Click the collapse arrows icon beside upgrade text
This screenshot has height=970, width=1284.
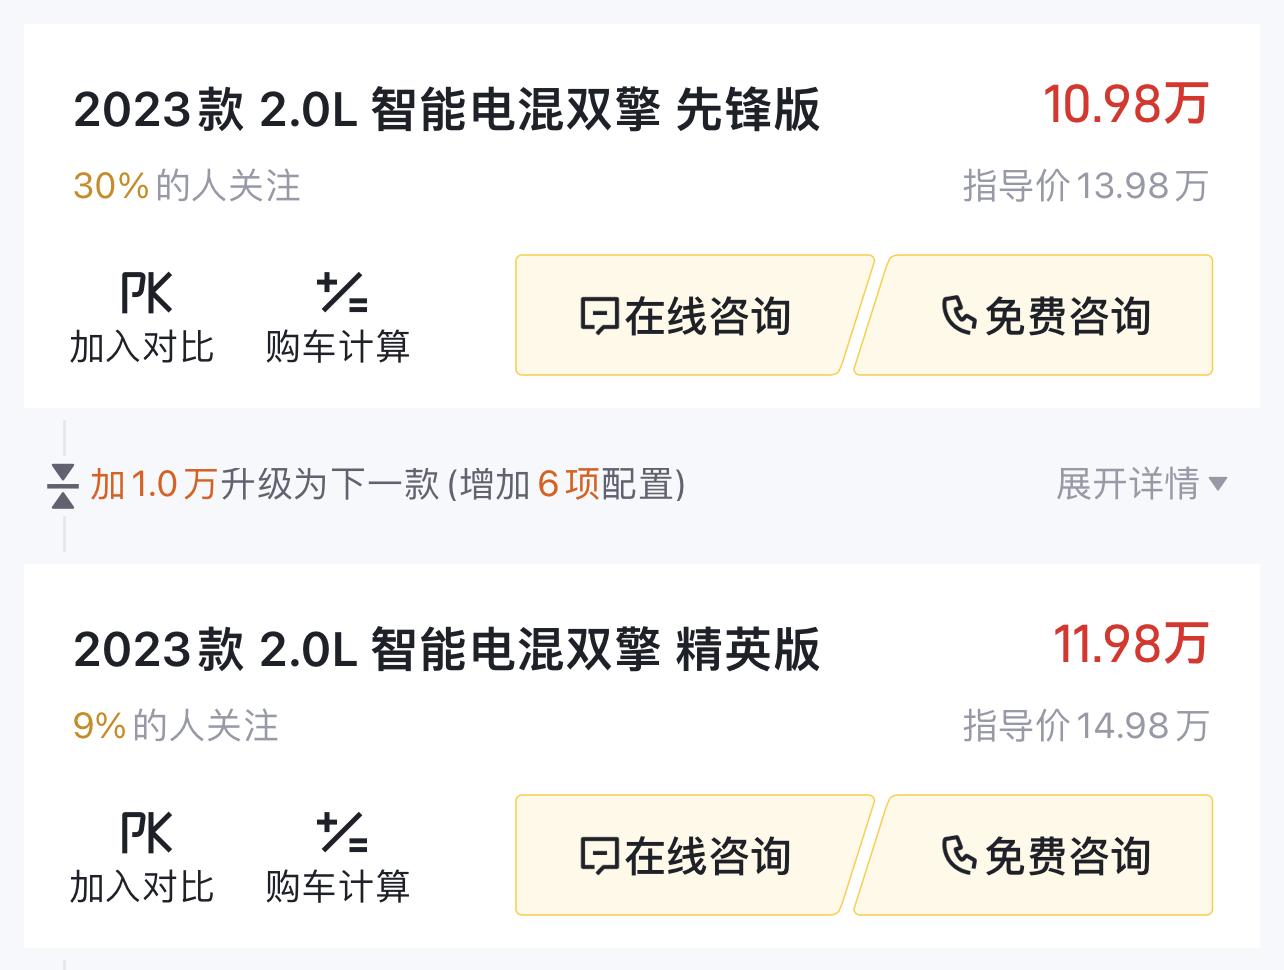[x=63, y=486]
